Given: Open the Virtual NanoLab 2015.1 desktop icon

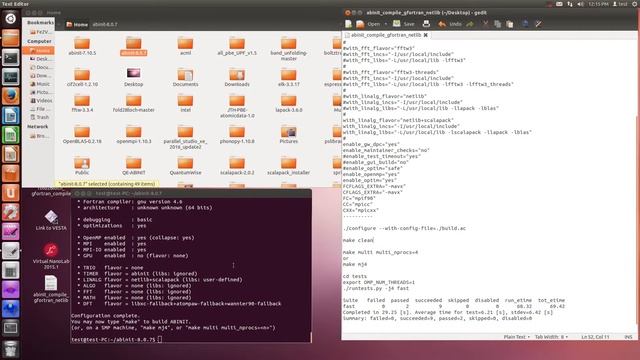Looking at the screenshot, I should [51, 256].
